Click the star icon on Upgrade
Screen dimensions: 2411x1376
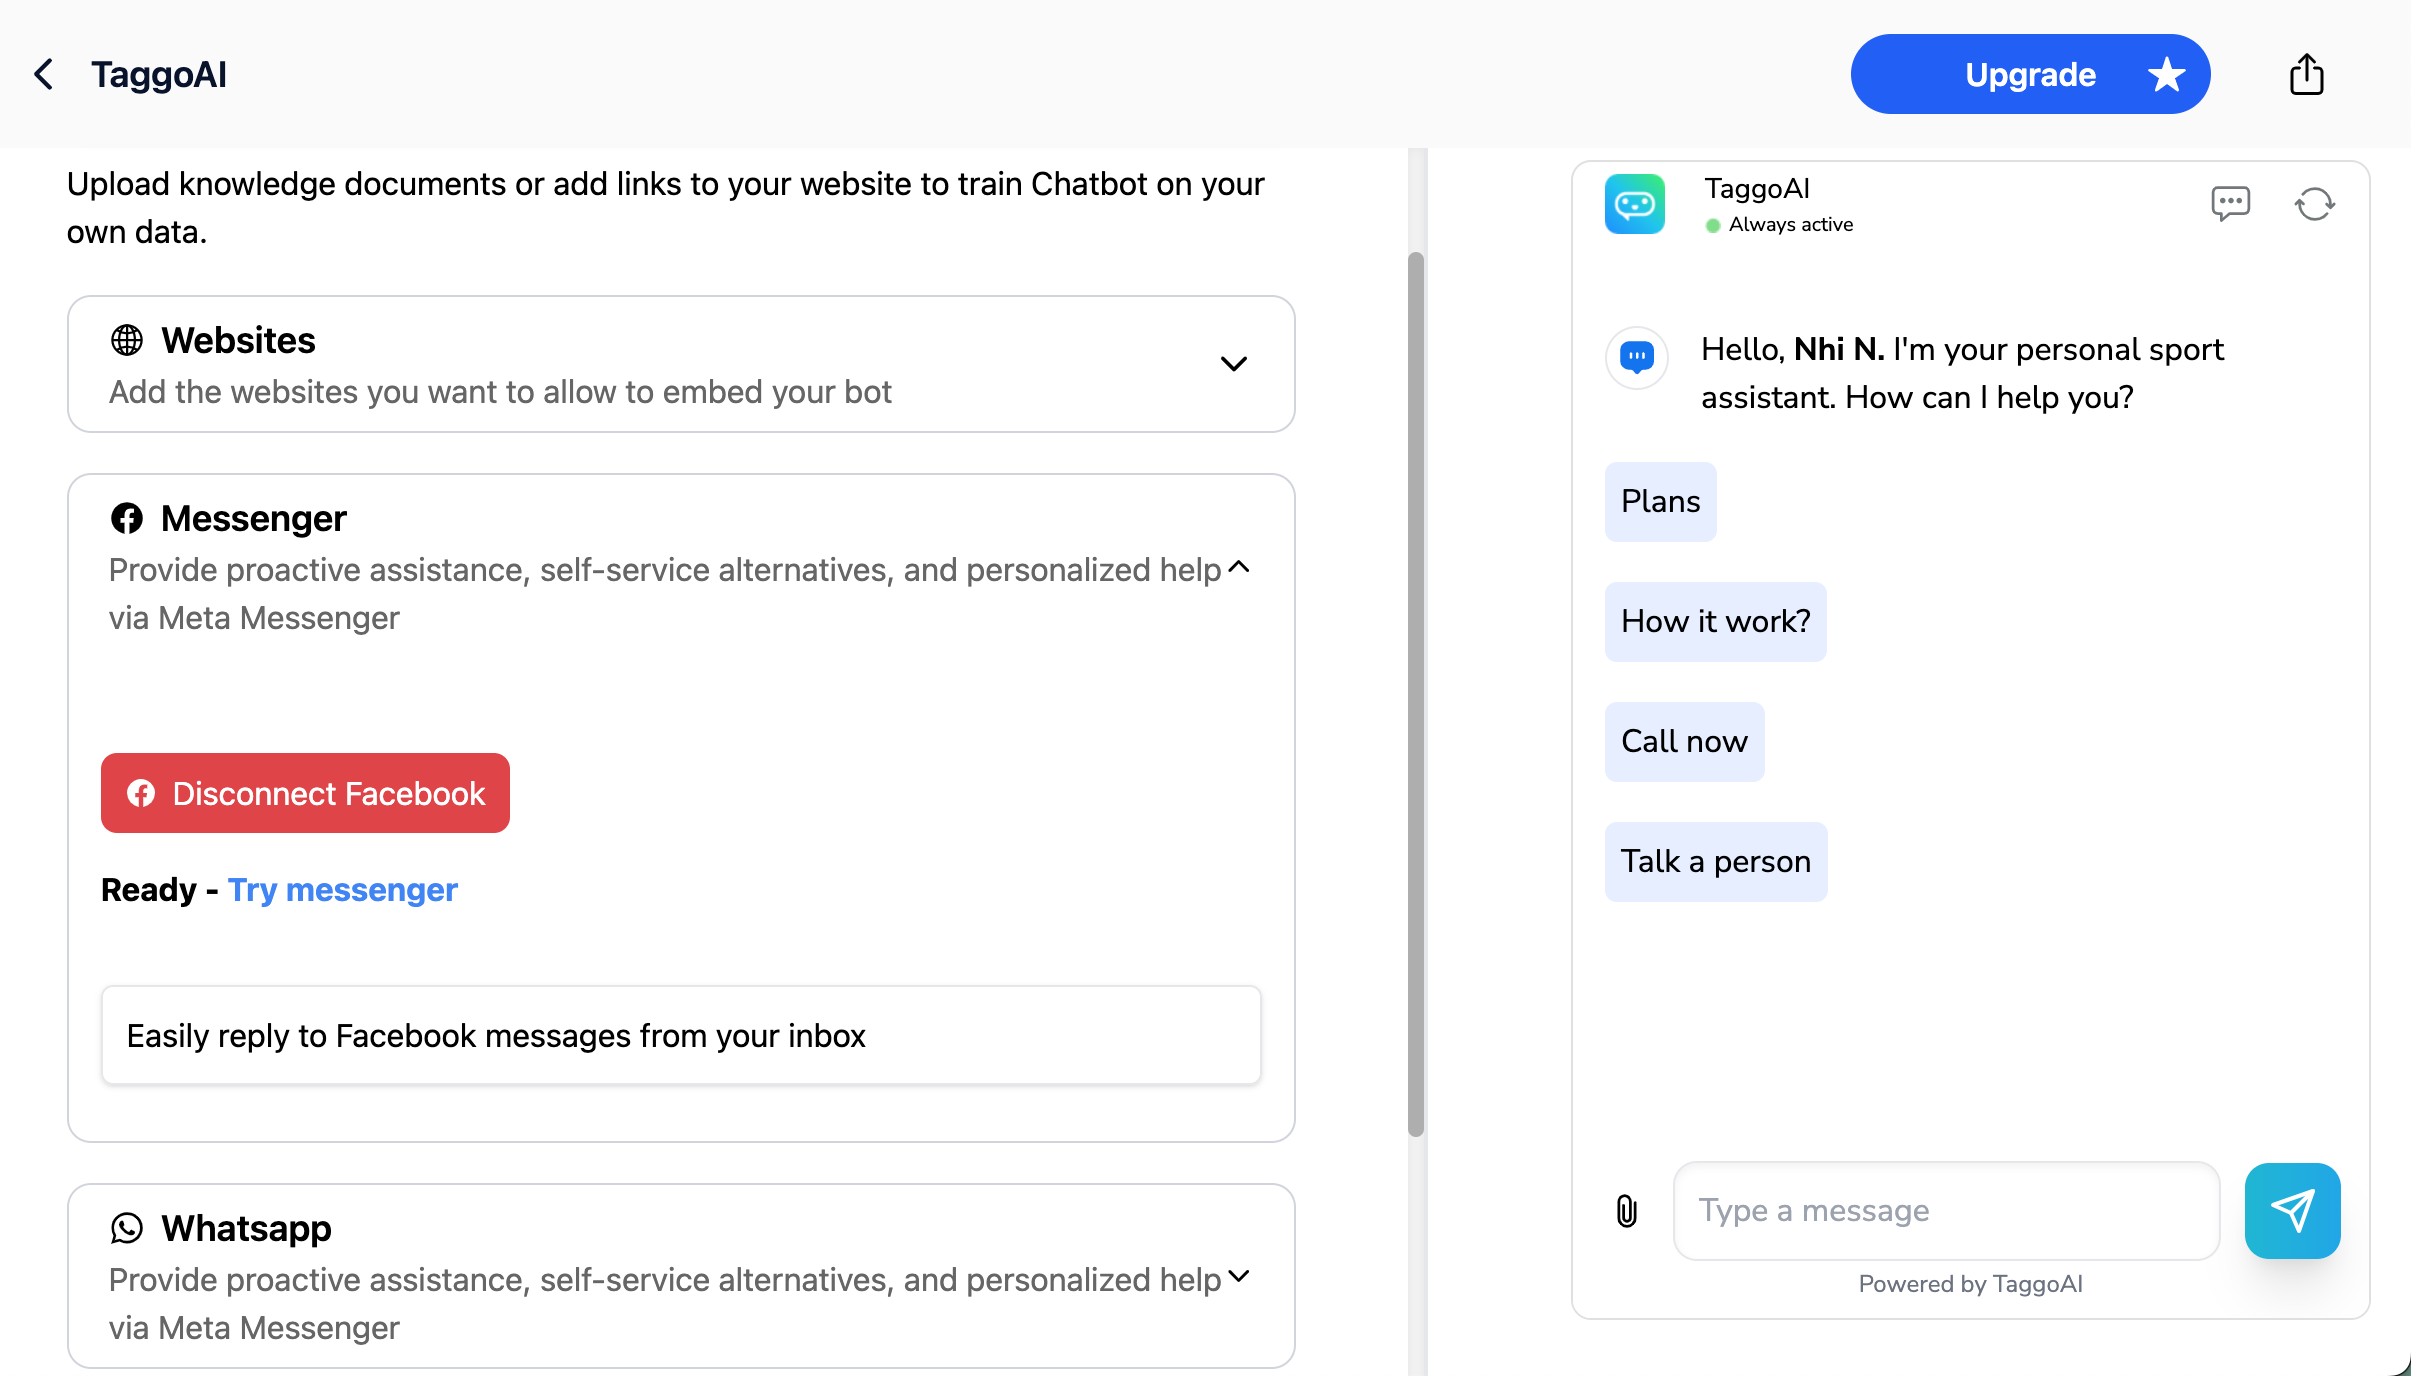point(2166,74)
